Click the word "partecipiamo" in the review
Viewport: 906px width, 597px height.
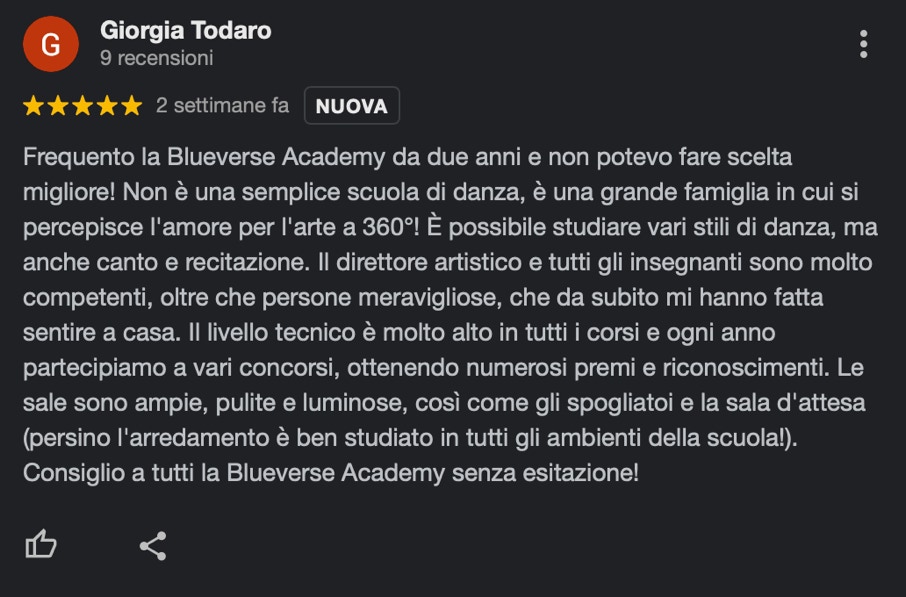click(83, 367)
